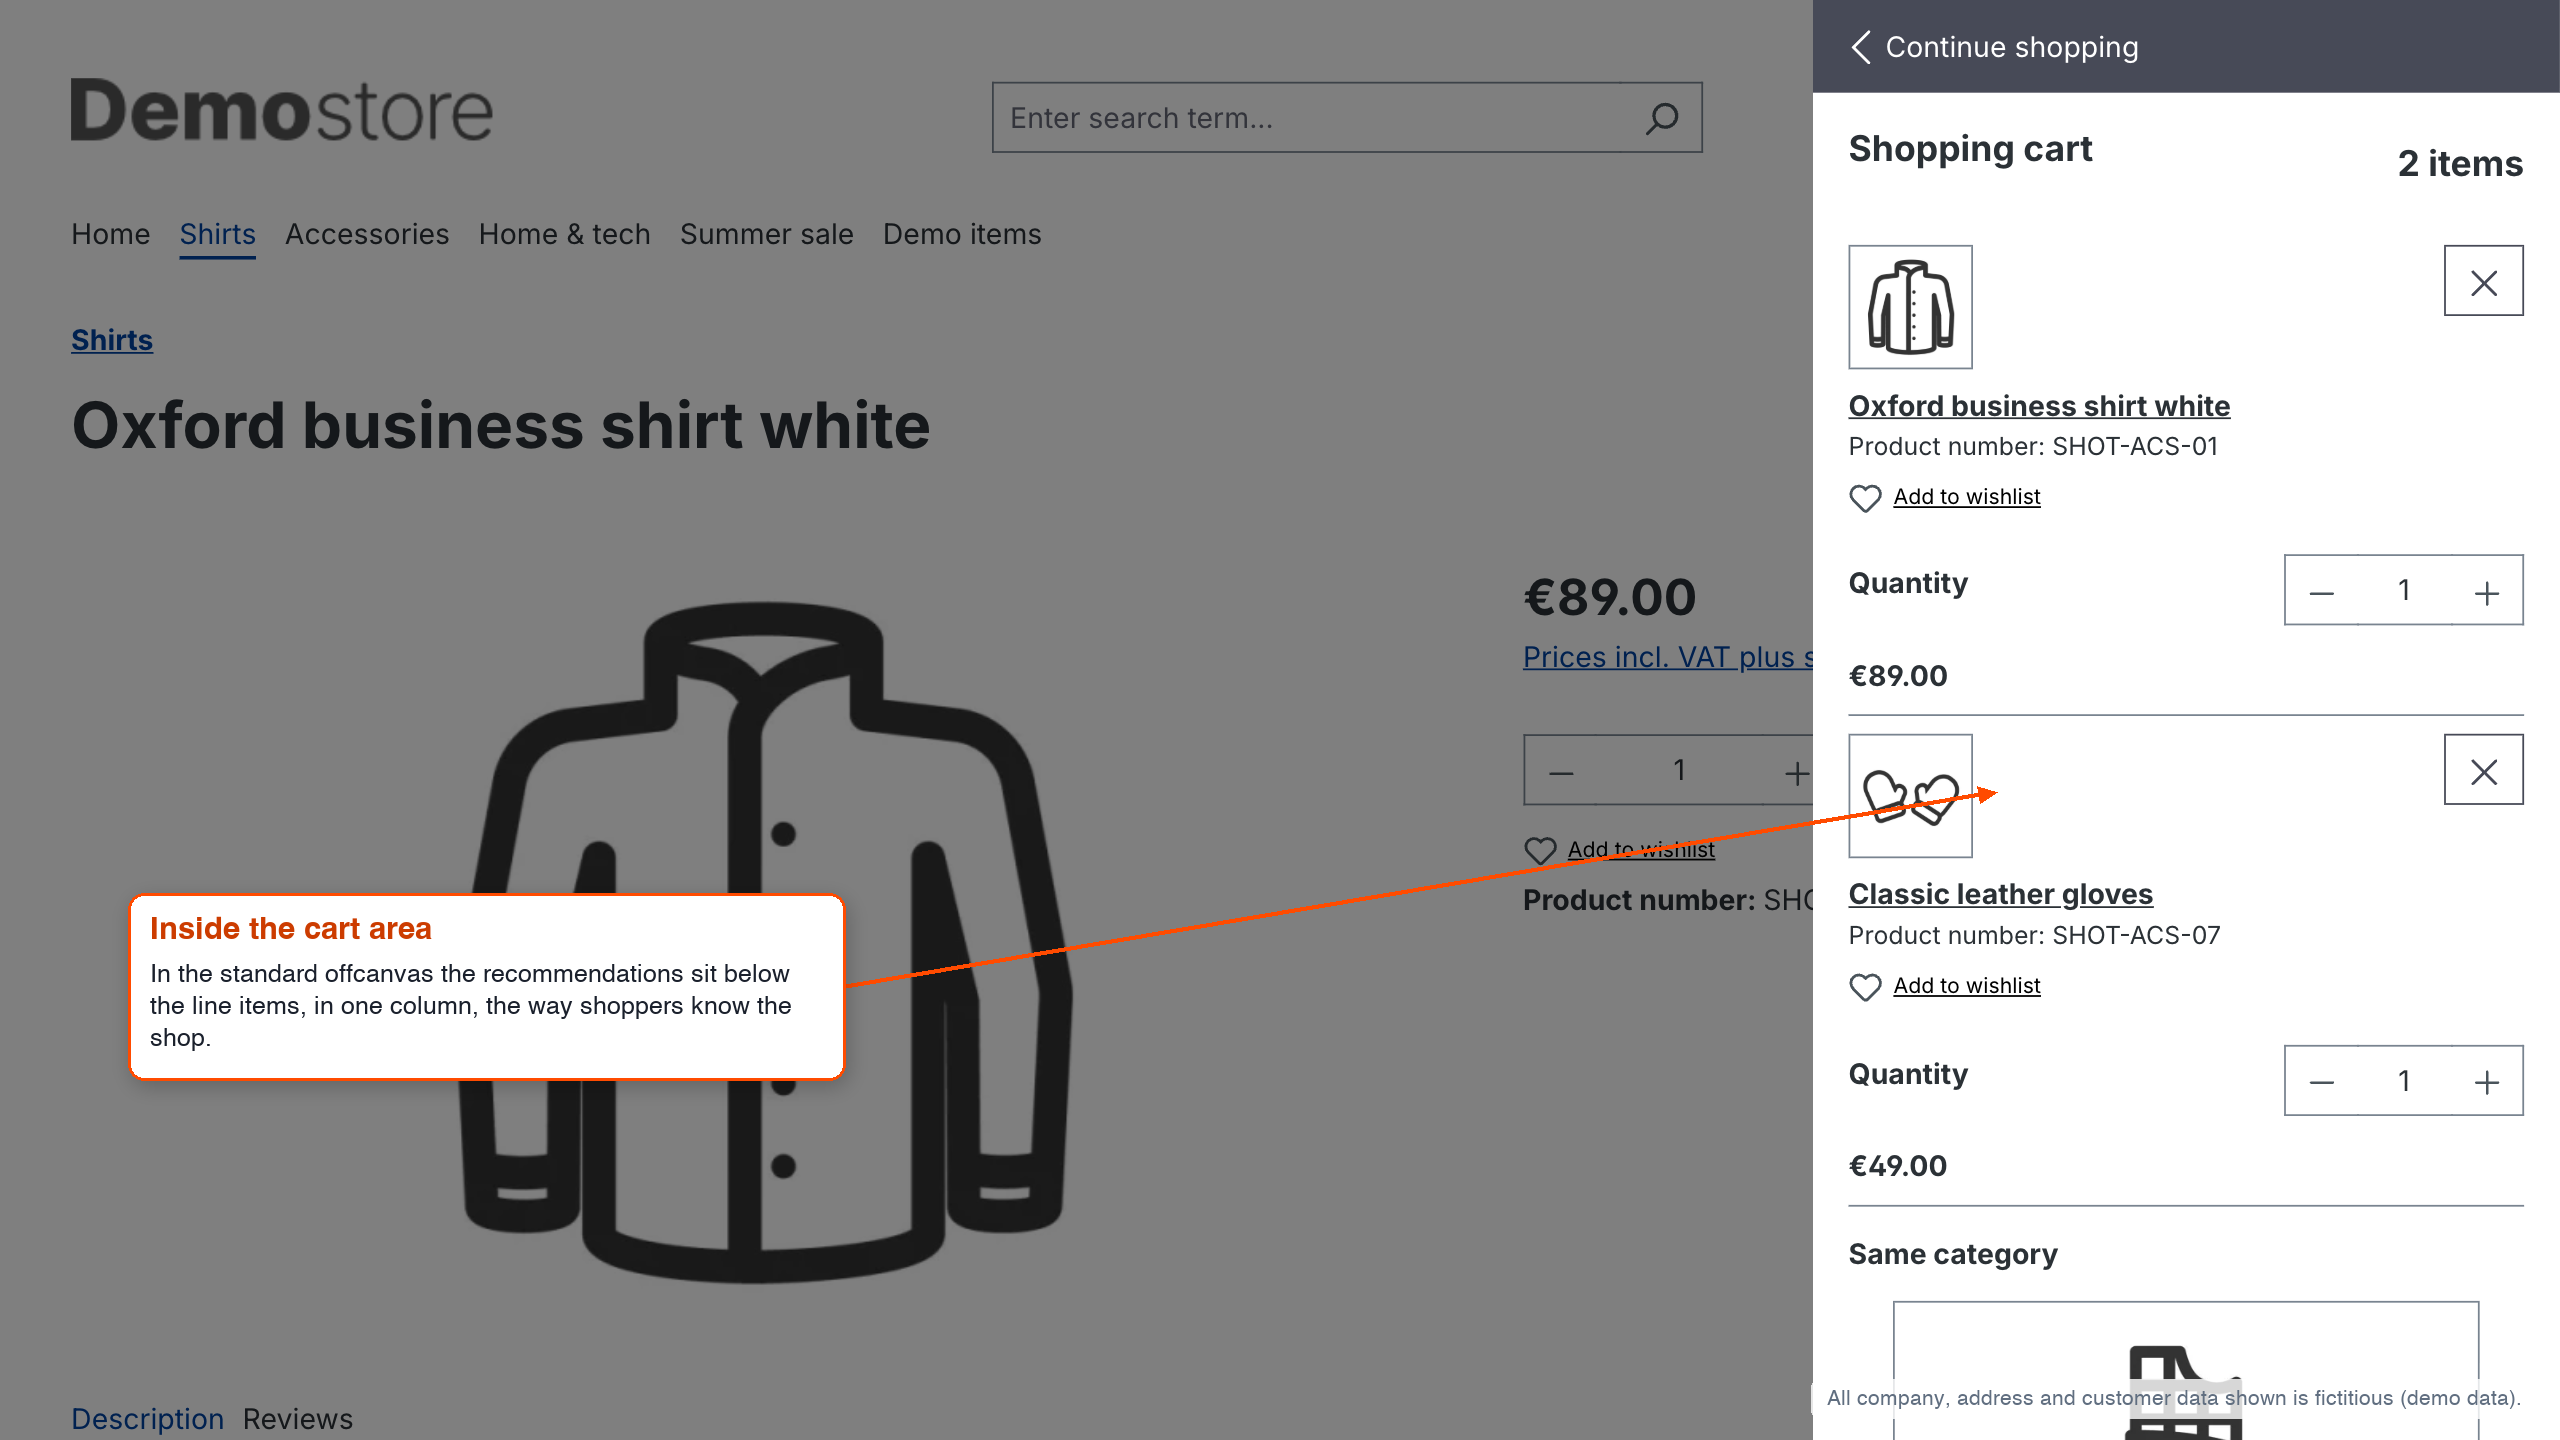Open the Accessories menu item
Screen dimensions: 2560x1440
tap(367, 234)
